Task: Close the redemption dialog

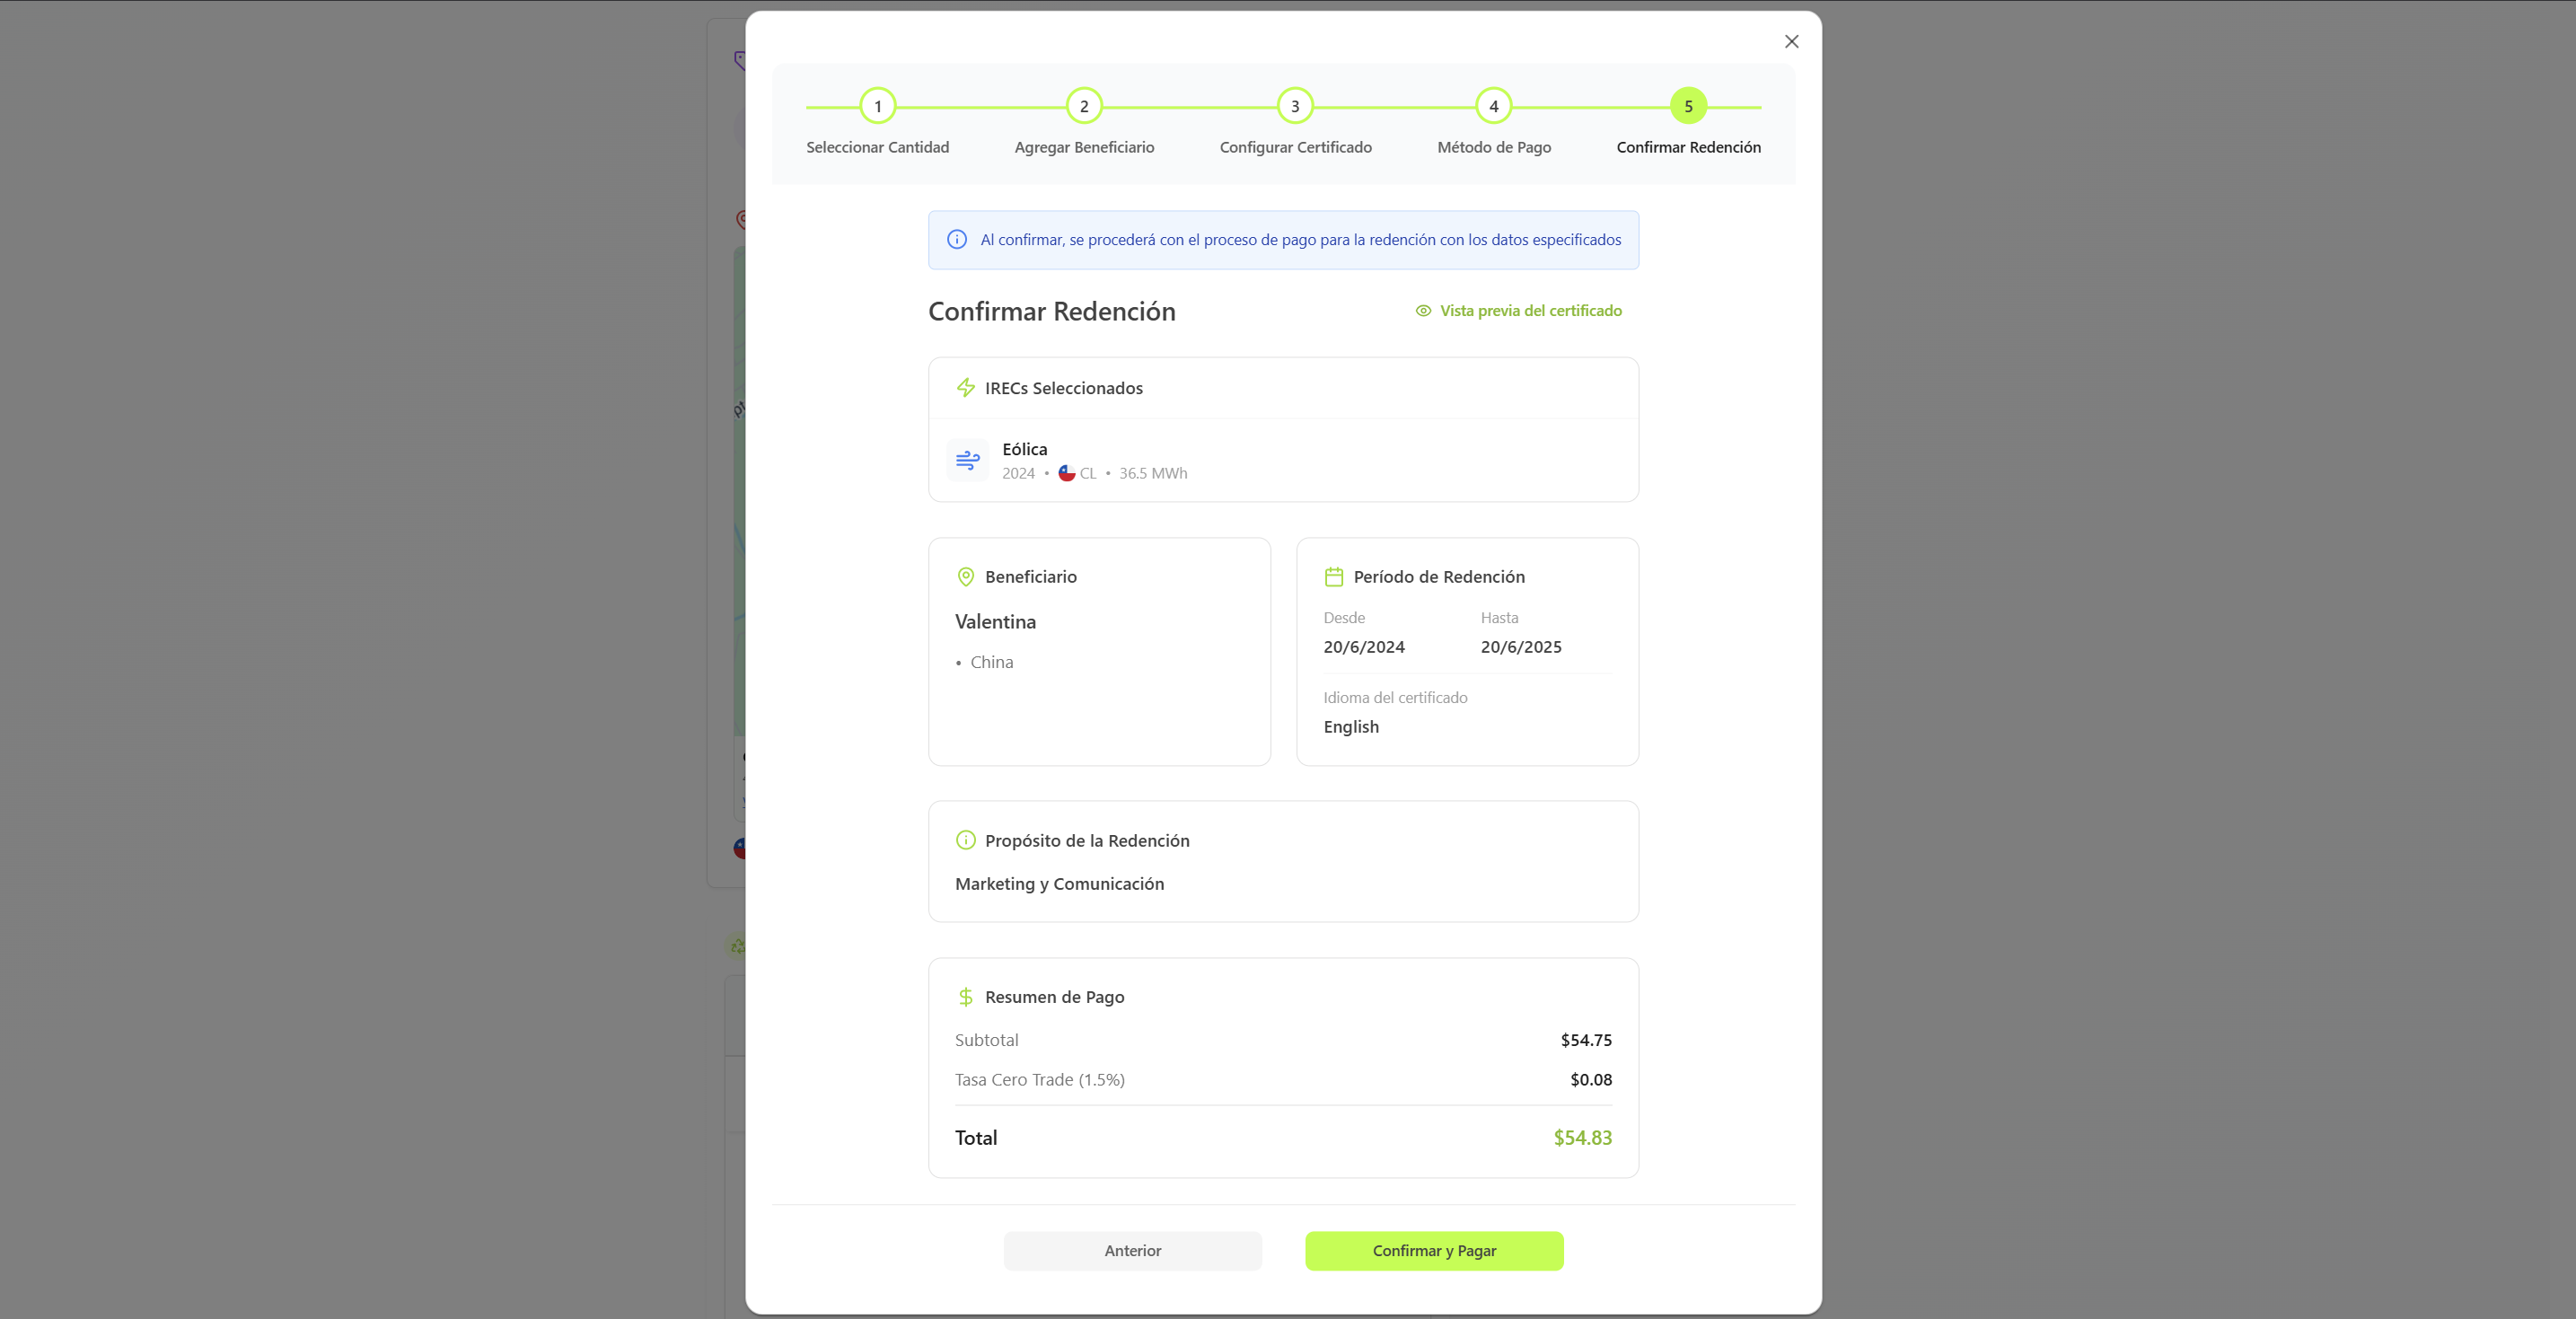Action: 1791,41
